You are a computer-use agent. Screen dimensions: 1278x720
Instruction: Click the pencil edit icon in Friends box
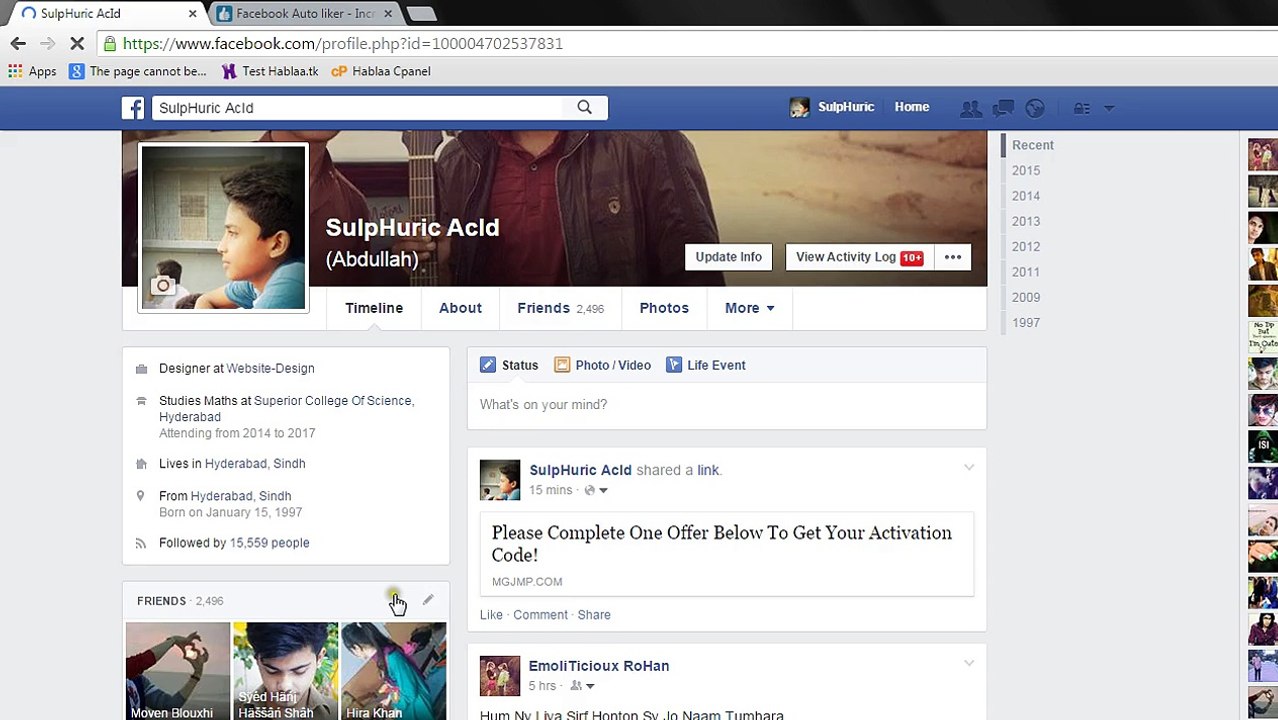[428, 600]
